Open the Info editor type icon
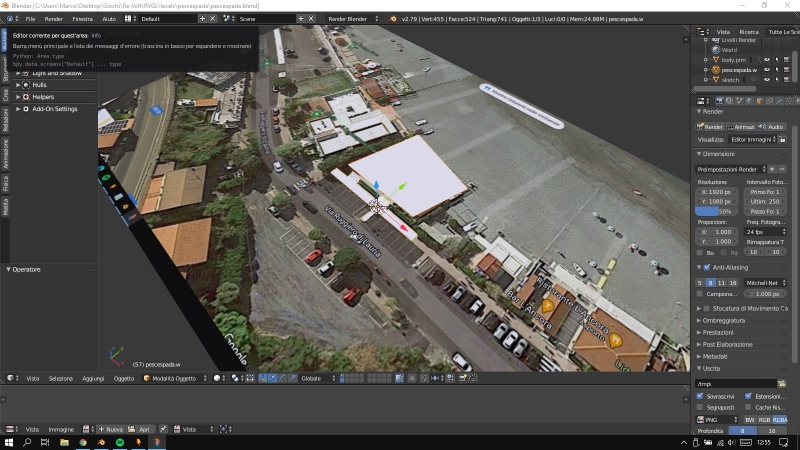 (x=12, y=18)
